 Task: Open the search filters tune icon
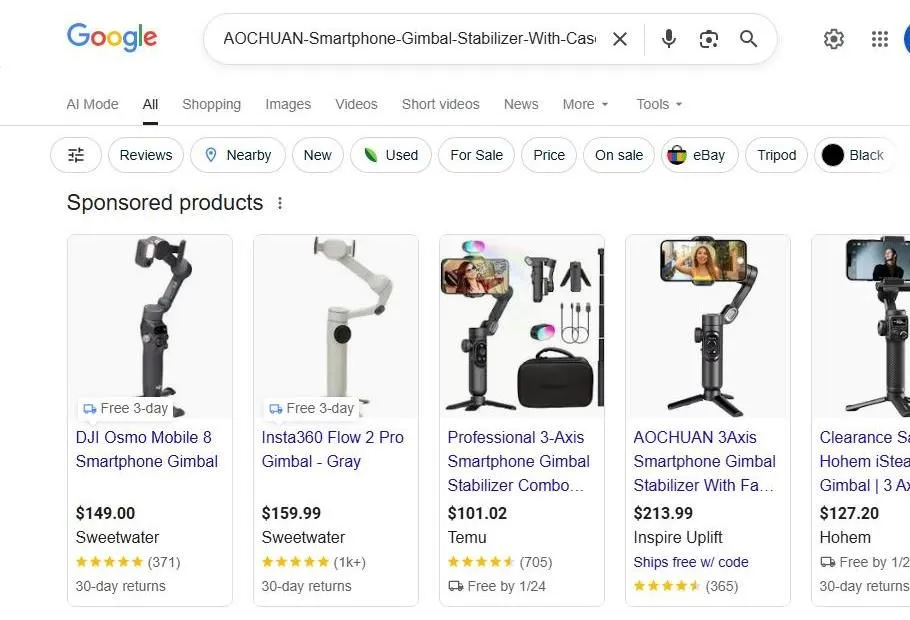[x=75, y=155]
